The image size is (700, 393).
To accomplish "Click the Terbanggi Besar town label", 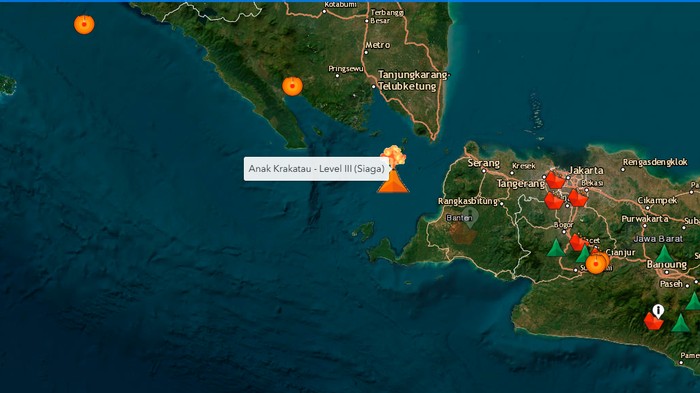I will click(387, 17).
